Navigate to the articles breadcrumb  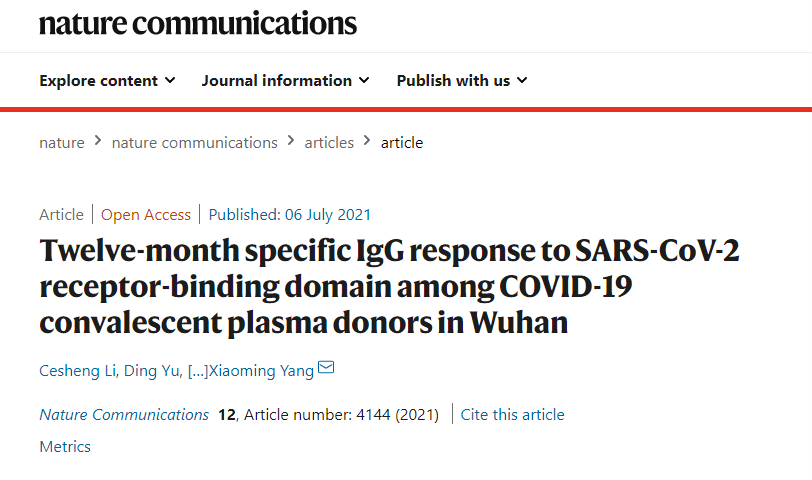[329, 143]
